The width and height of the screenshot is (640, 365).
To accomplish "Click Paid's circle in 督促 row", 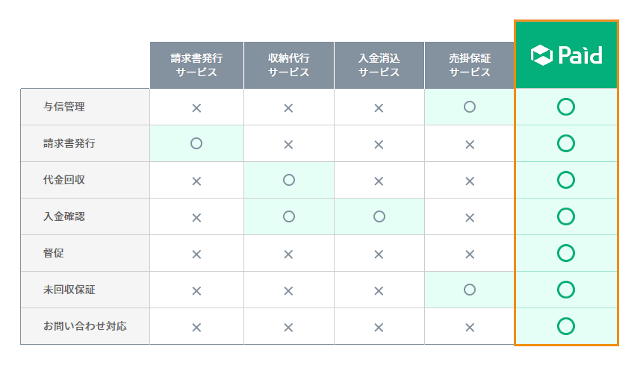I will coord(566,253).
